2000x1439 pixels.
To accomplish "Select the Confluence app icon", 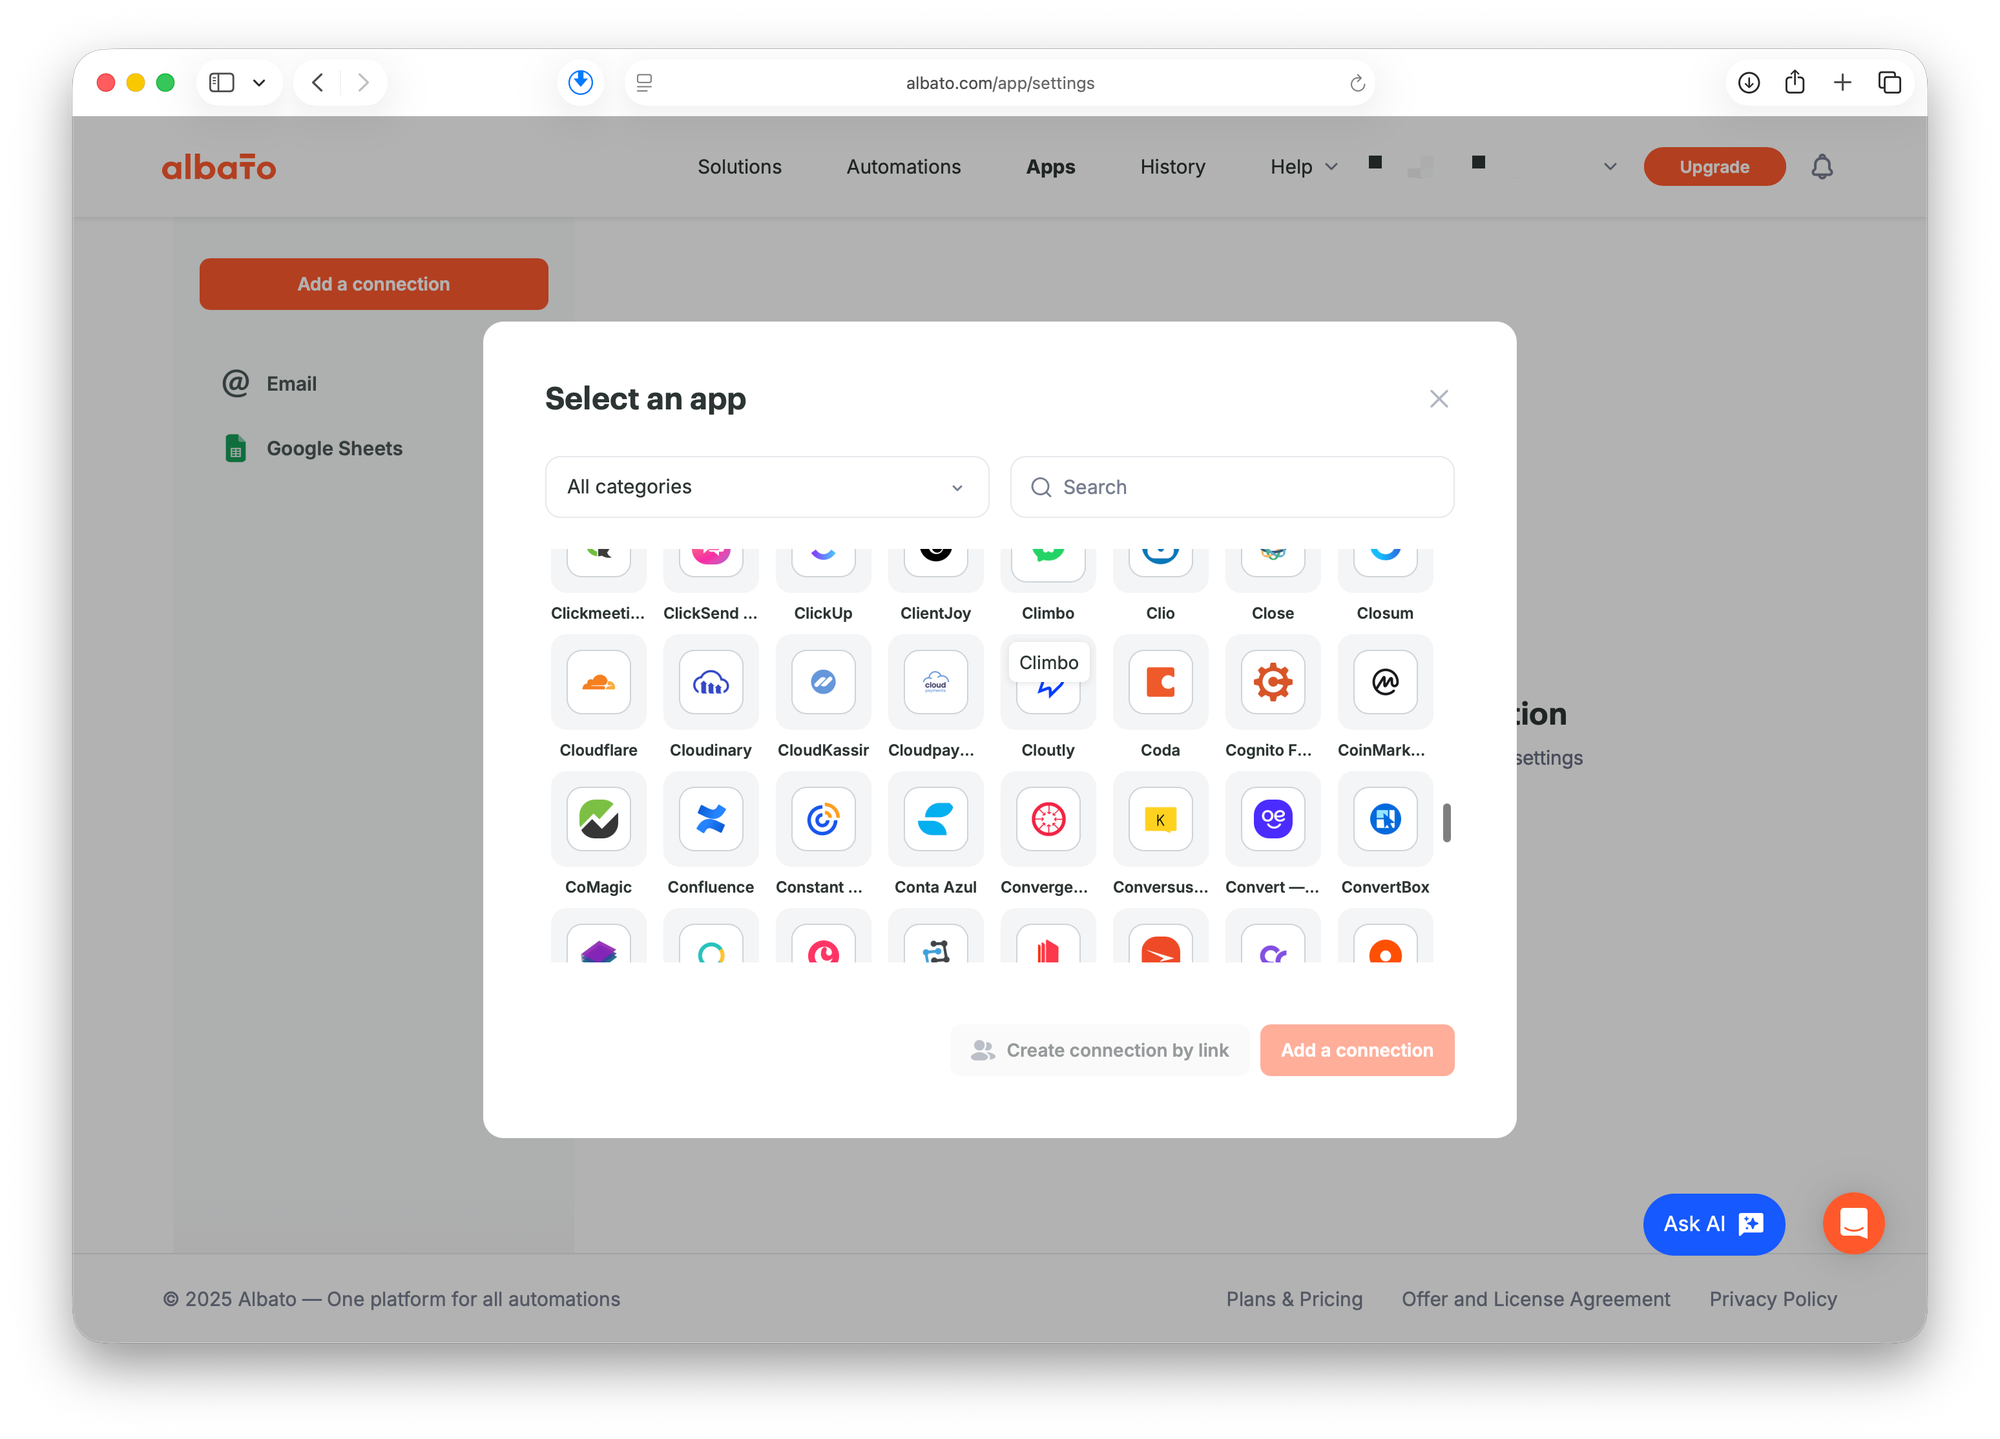I will point(710,820).
